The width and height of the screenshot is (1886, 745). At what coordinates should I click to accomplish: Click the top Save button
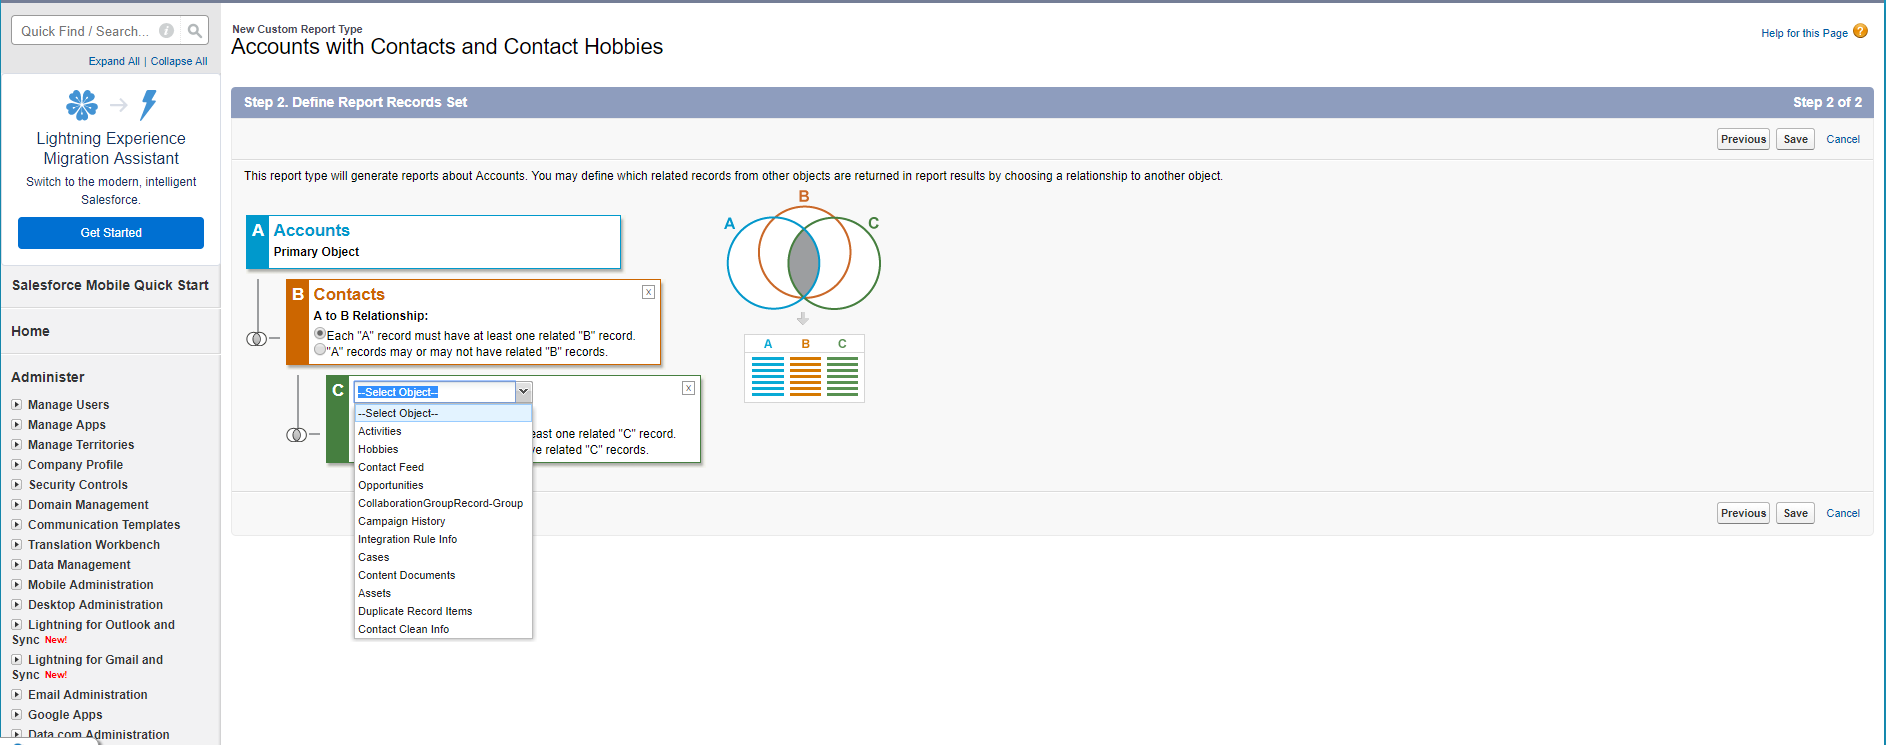point(1795,139)
